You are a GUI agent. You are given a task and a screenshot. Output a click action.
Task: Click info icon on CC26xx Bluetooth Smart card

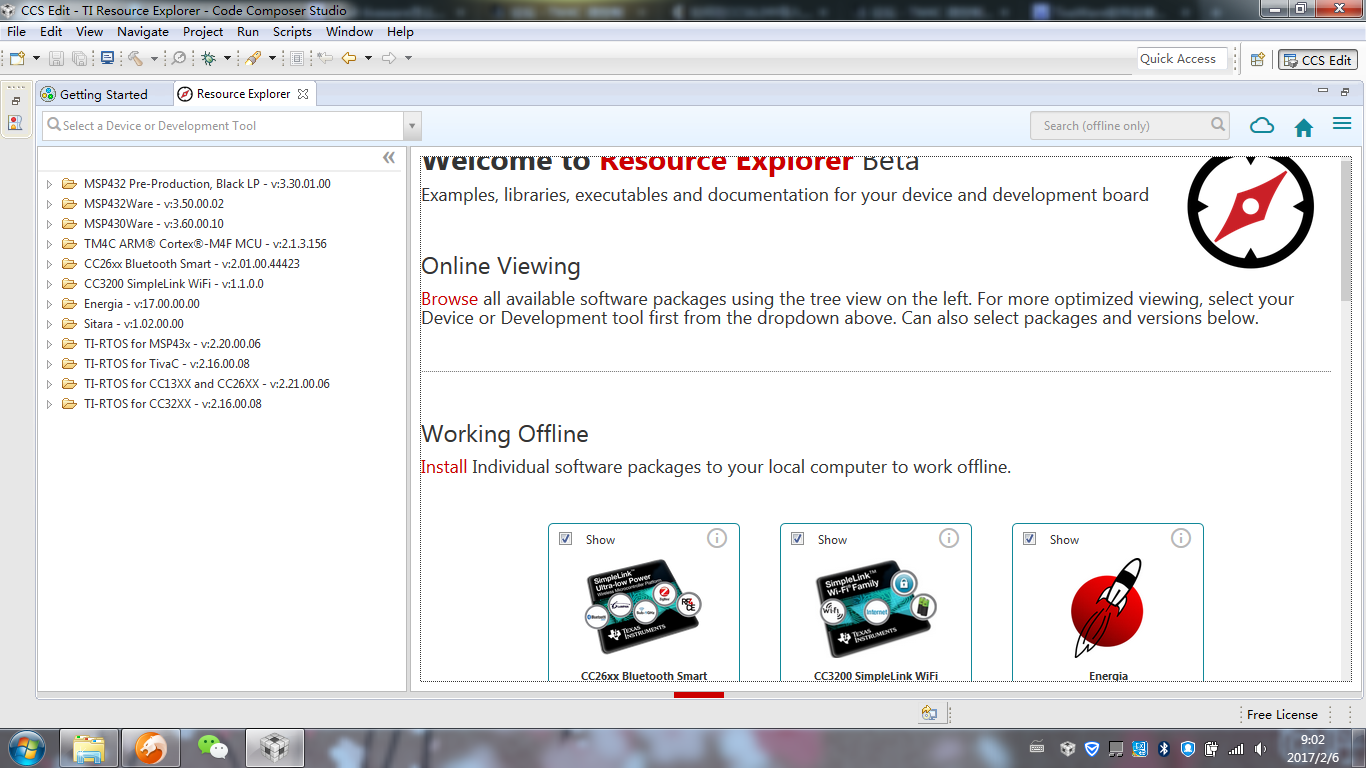717,538
